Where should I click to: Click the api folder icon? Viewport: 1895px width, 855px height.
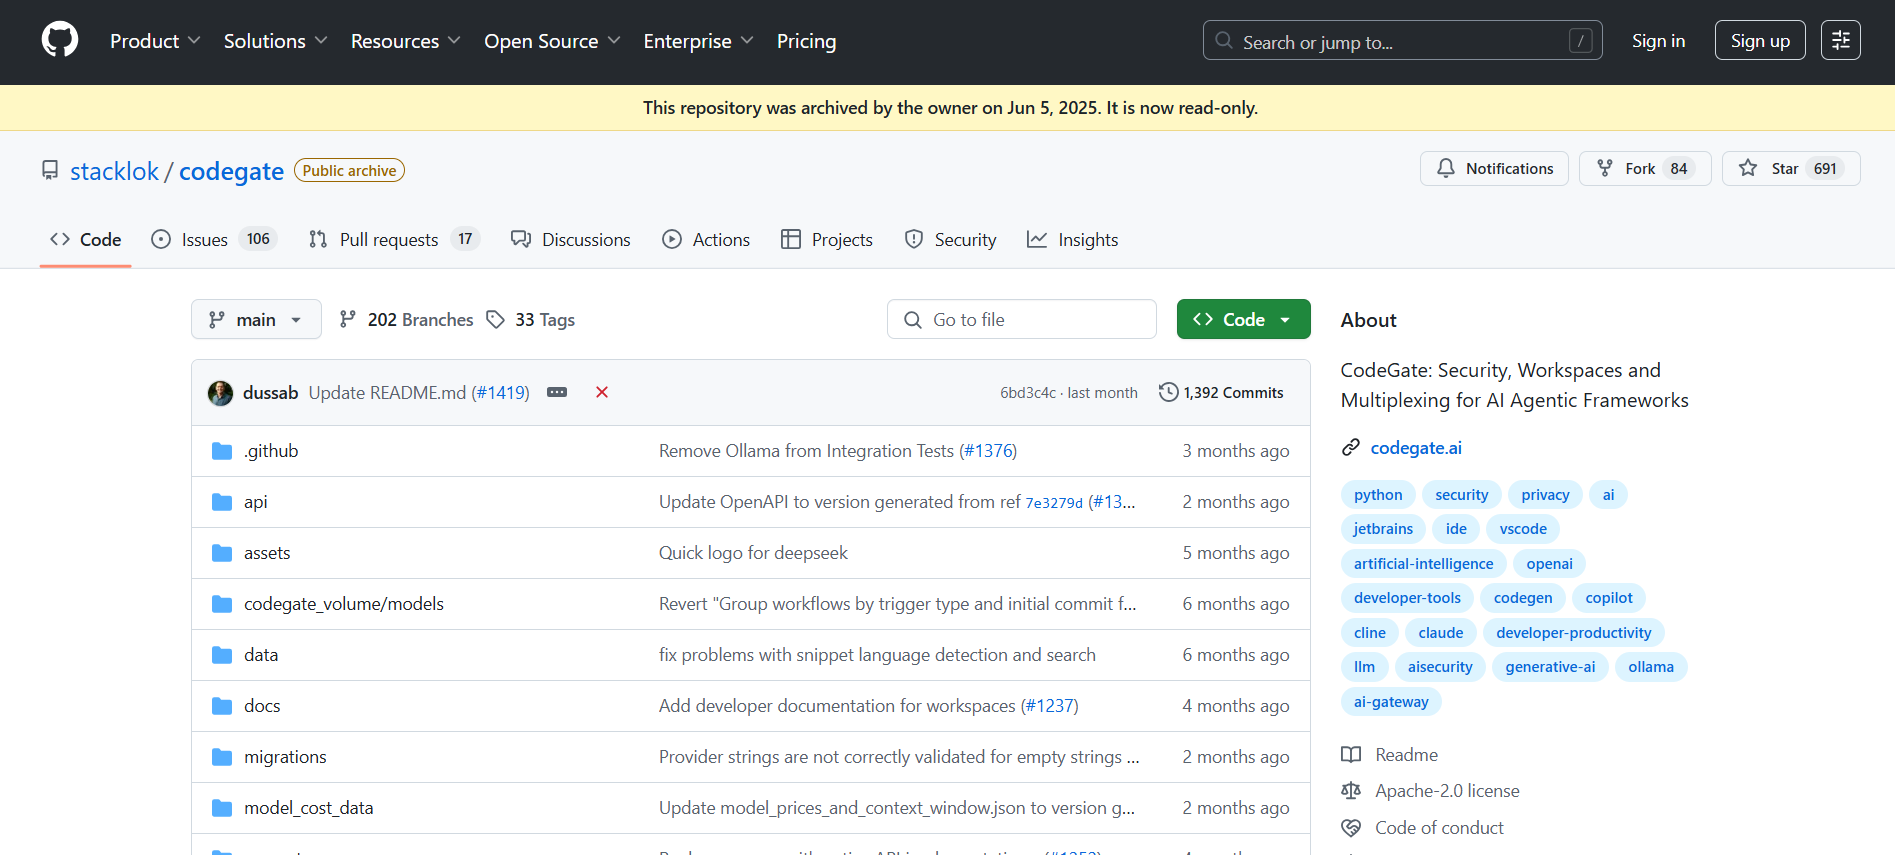(x=222, y=502)
